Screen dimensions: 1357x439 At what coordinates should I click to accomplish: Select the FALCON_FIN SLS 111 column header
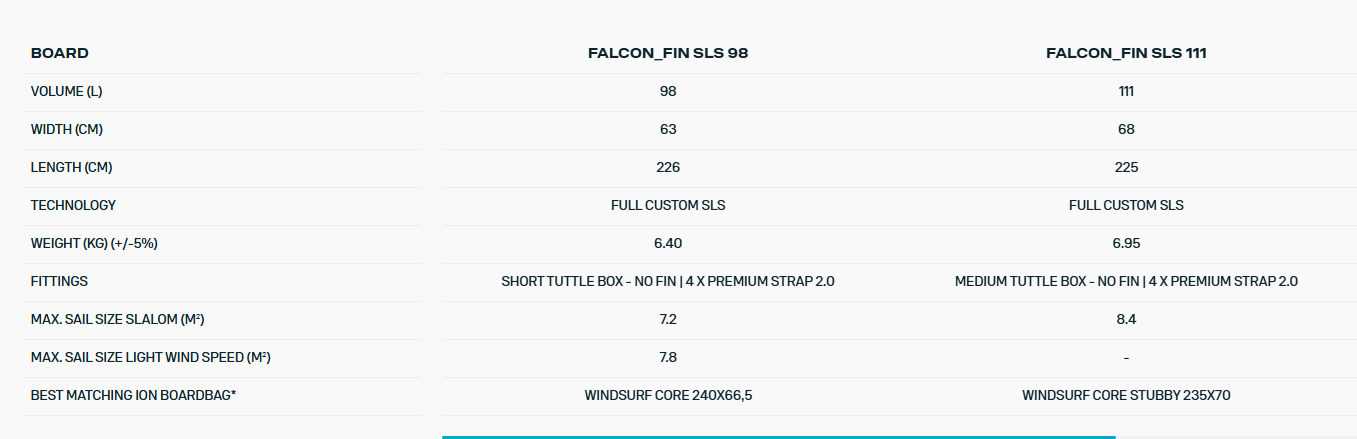click(1126, 54)
